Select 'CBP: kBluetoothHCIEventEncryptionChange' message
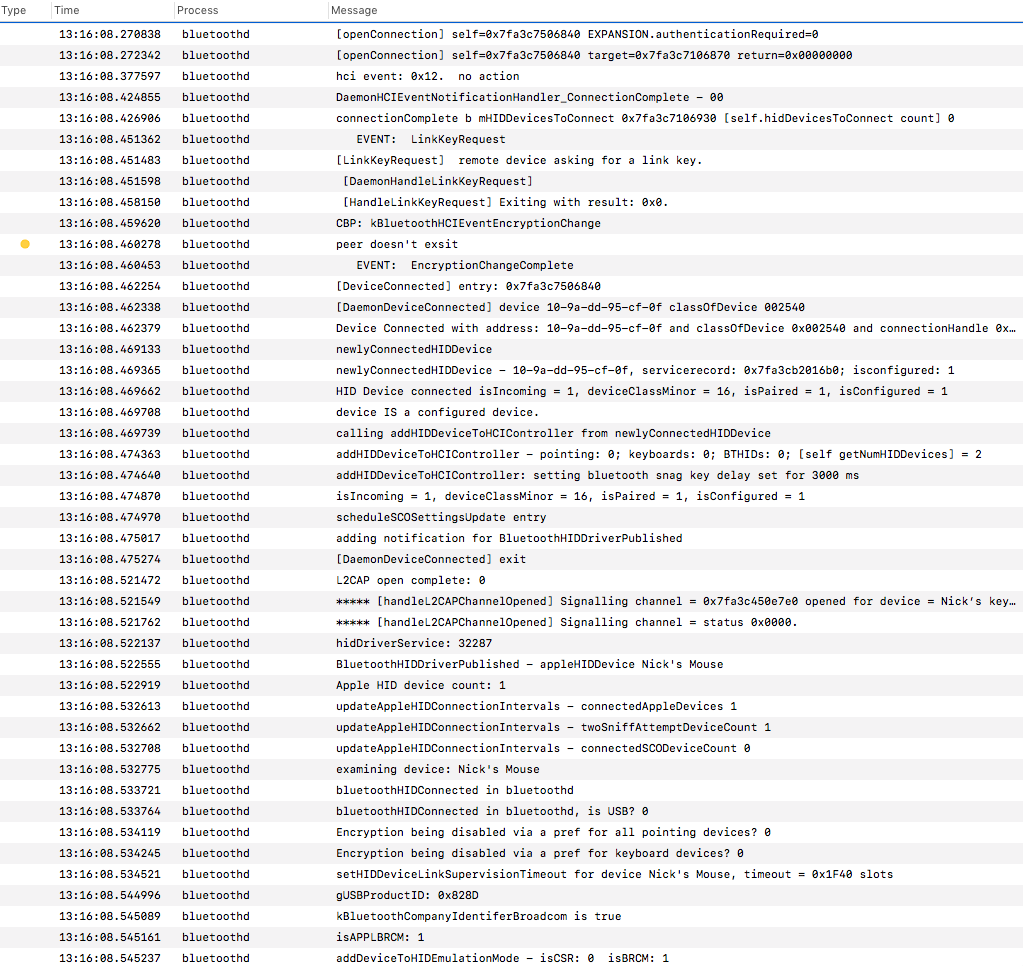This screenshot has height=966, width=1023. 468,223
